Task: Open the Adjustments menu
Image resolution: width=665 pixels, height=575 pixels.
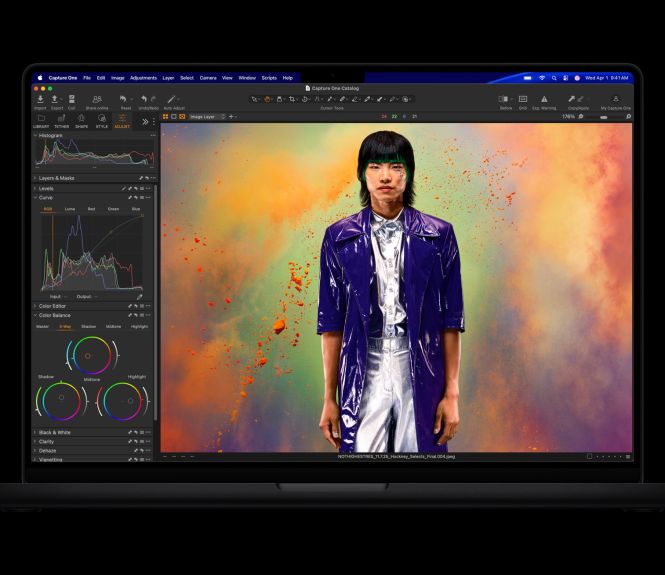Action: tap(143, 78)
